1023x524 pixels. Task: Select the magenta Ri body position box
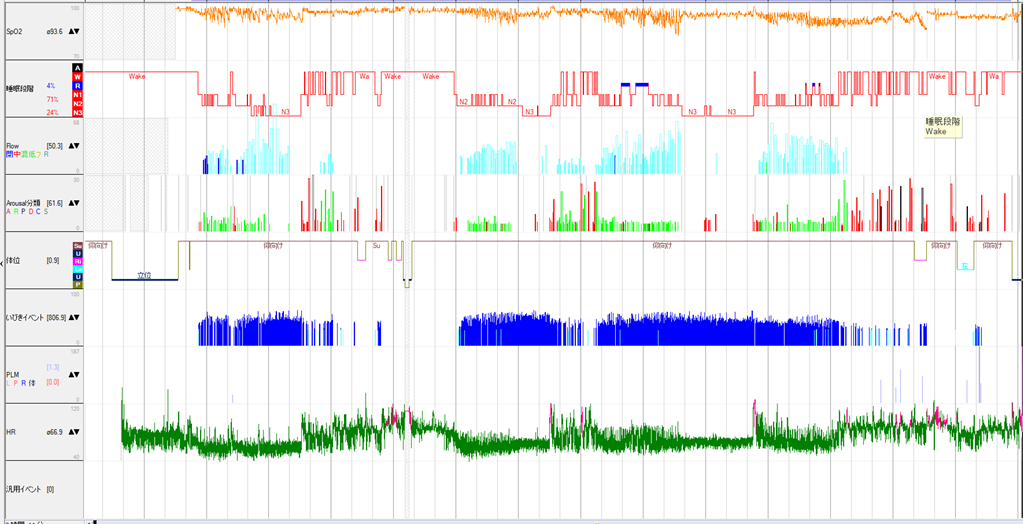pos(78,261)
